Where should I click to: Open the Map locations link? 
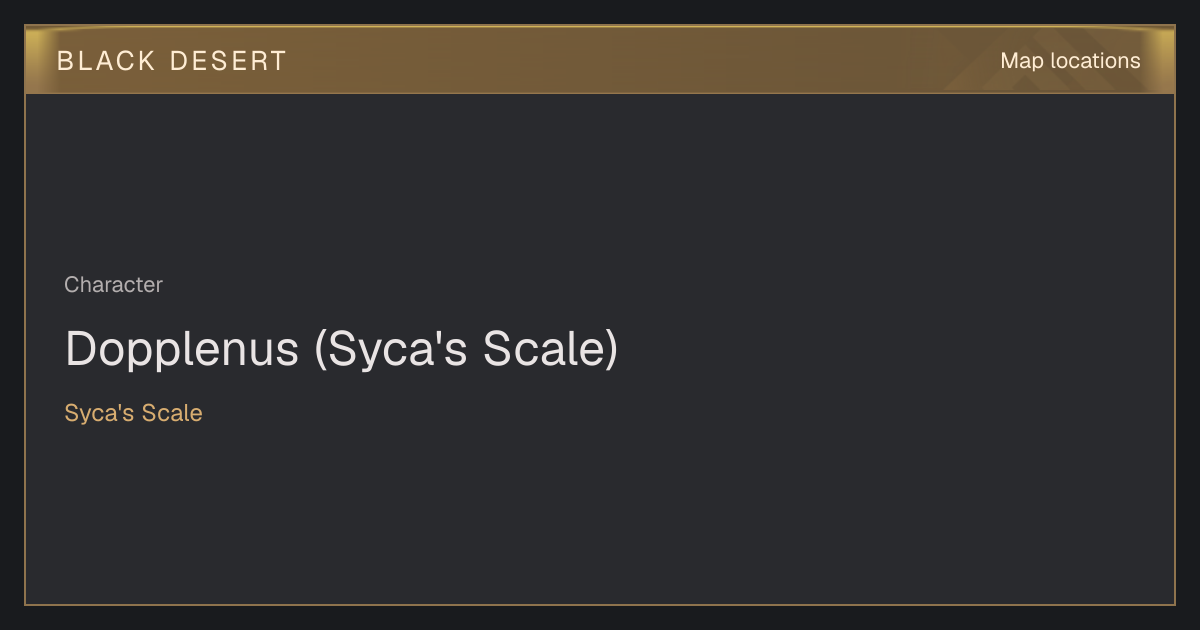coord(1070,61)
